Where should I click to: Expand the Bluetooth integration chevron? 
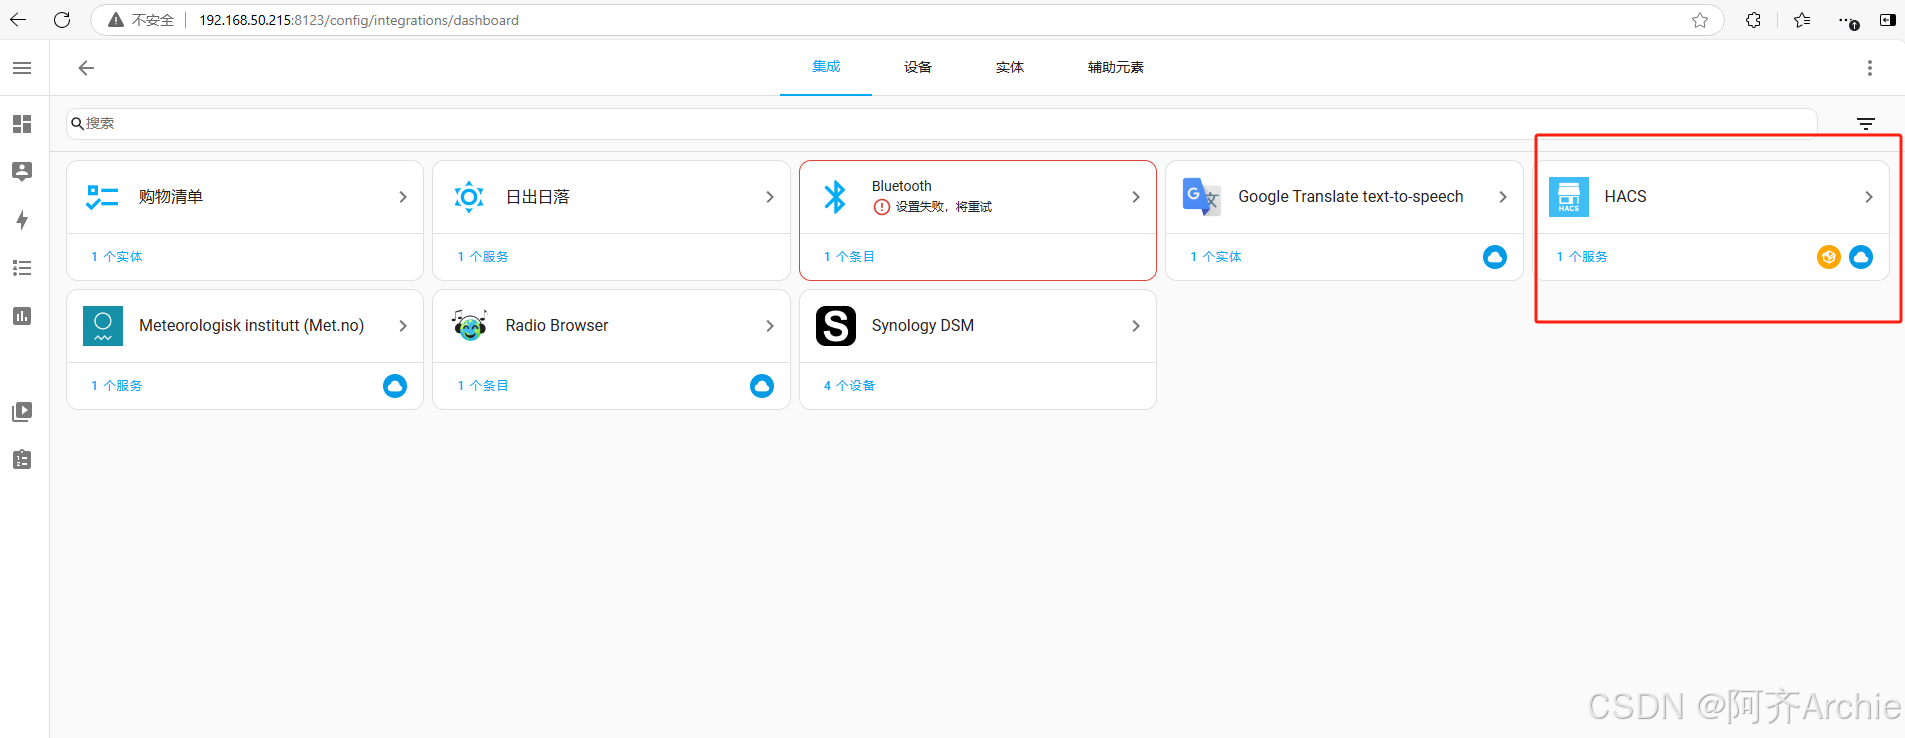click(1136, 197)
